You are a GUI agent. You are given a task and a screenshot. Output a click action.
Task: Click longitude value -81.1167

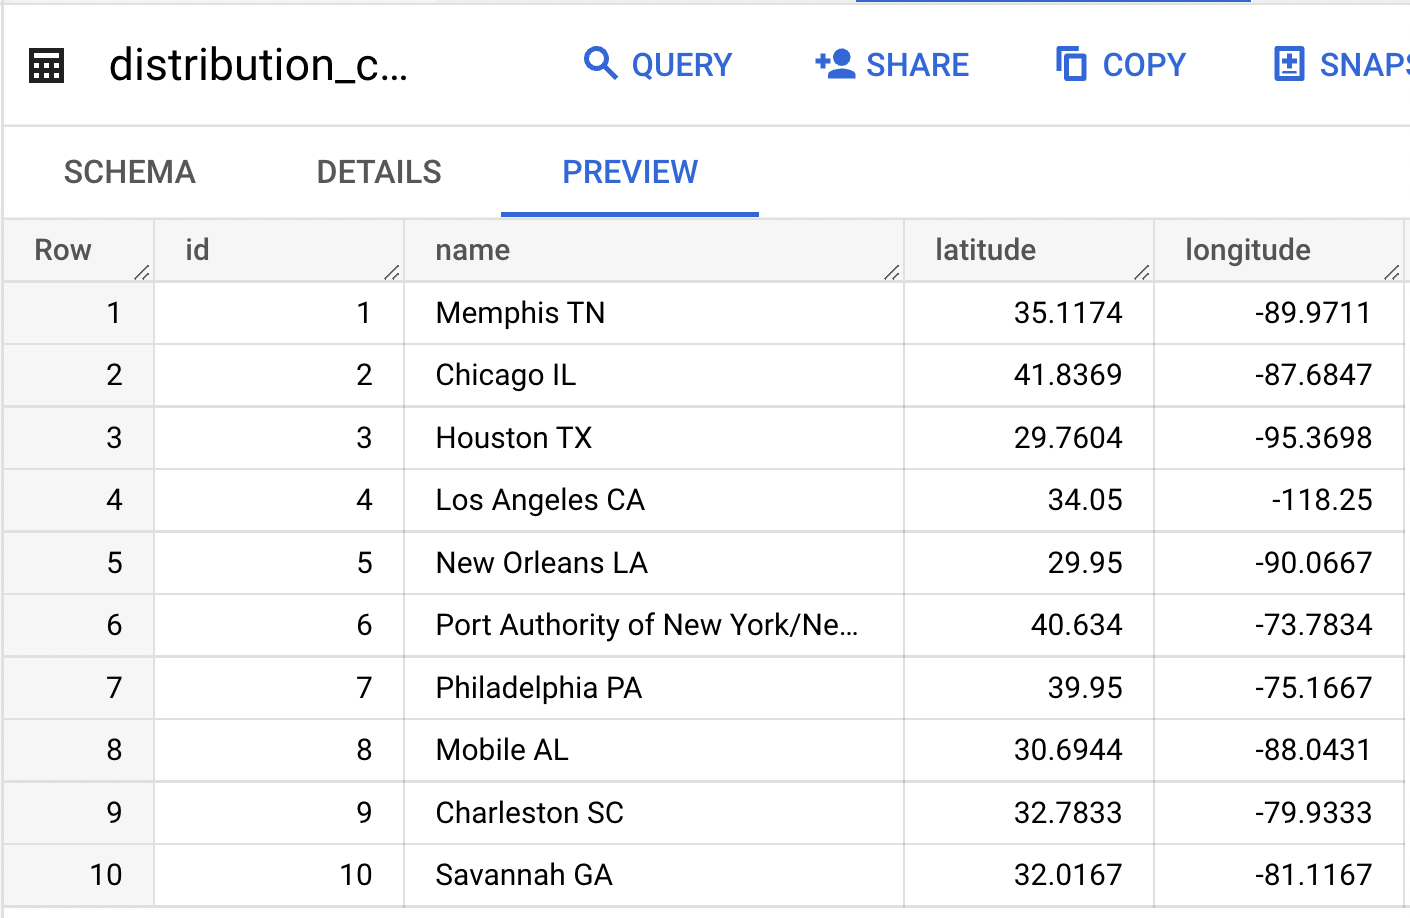(1313, 875)
